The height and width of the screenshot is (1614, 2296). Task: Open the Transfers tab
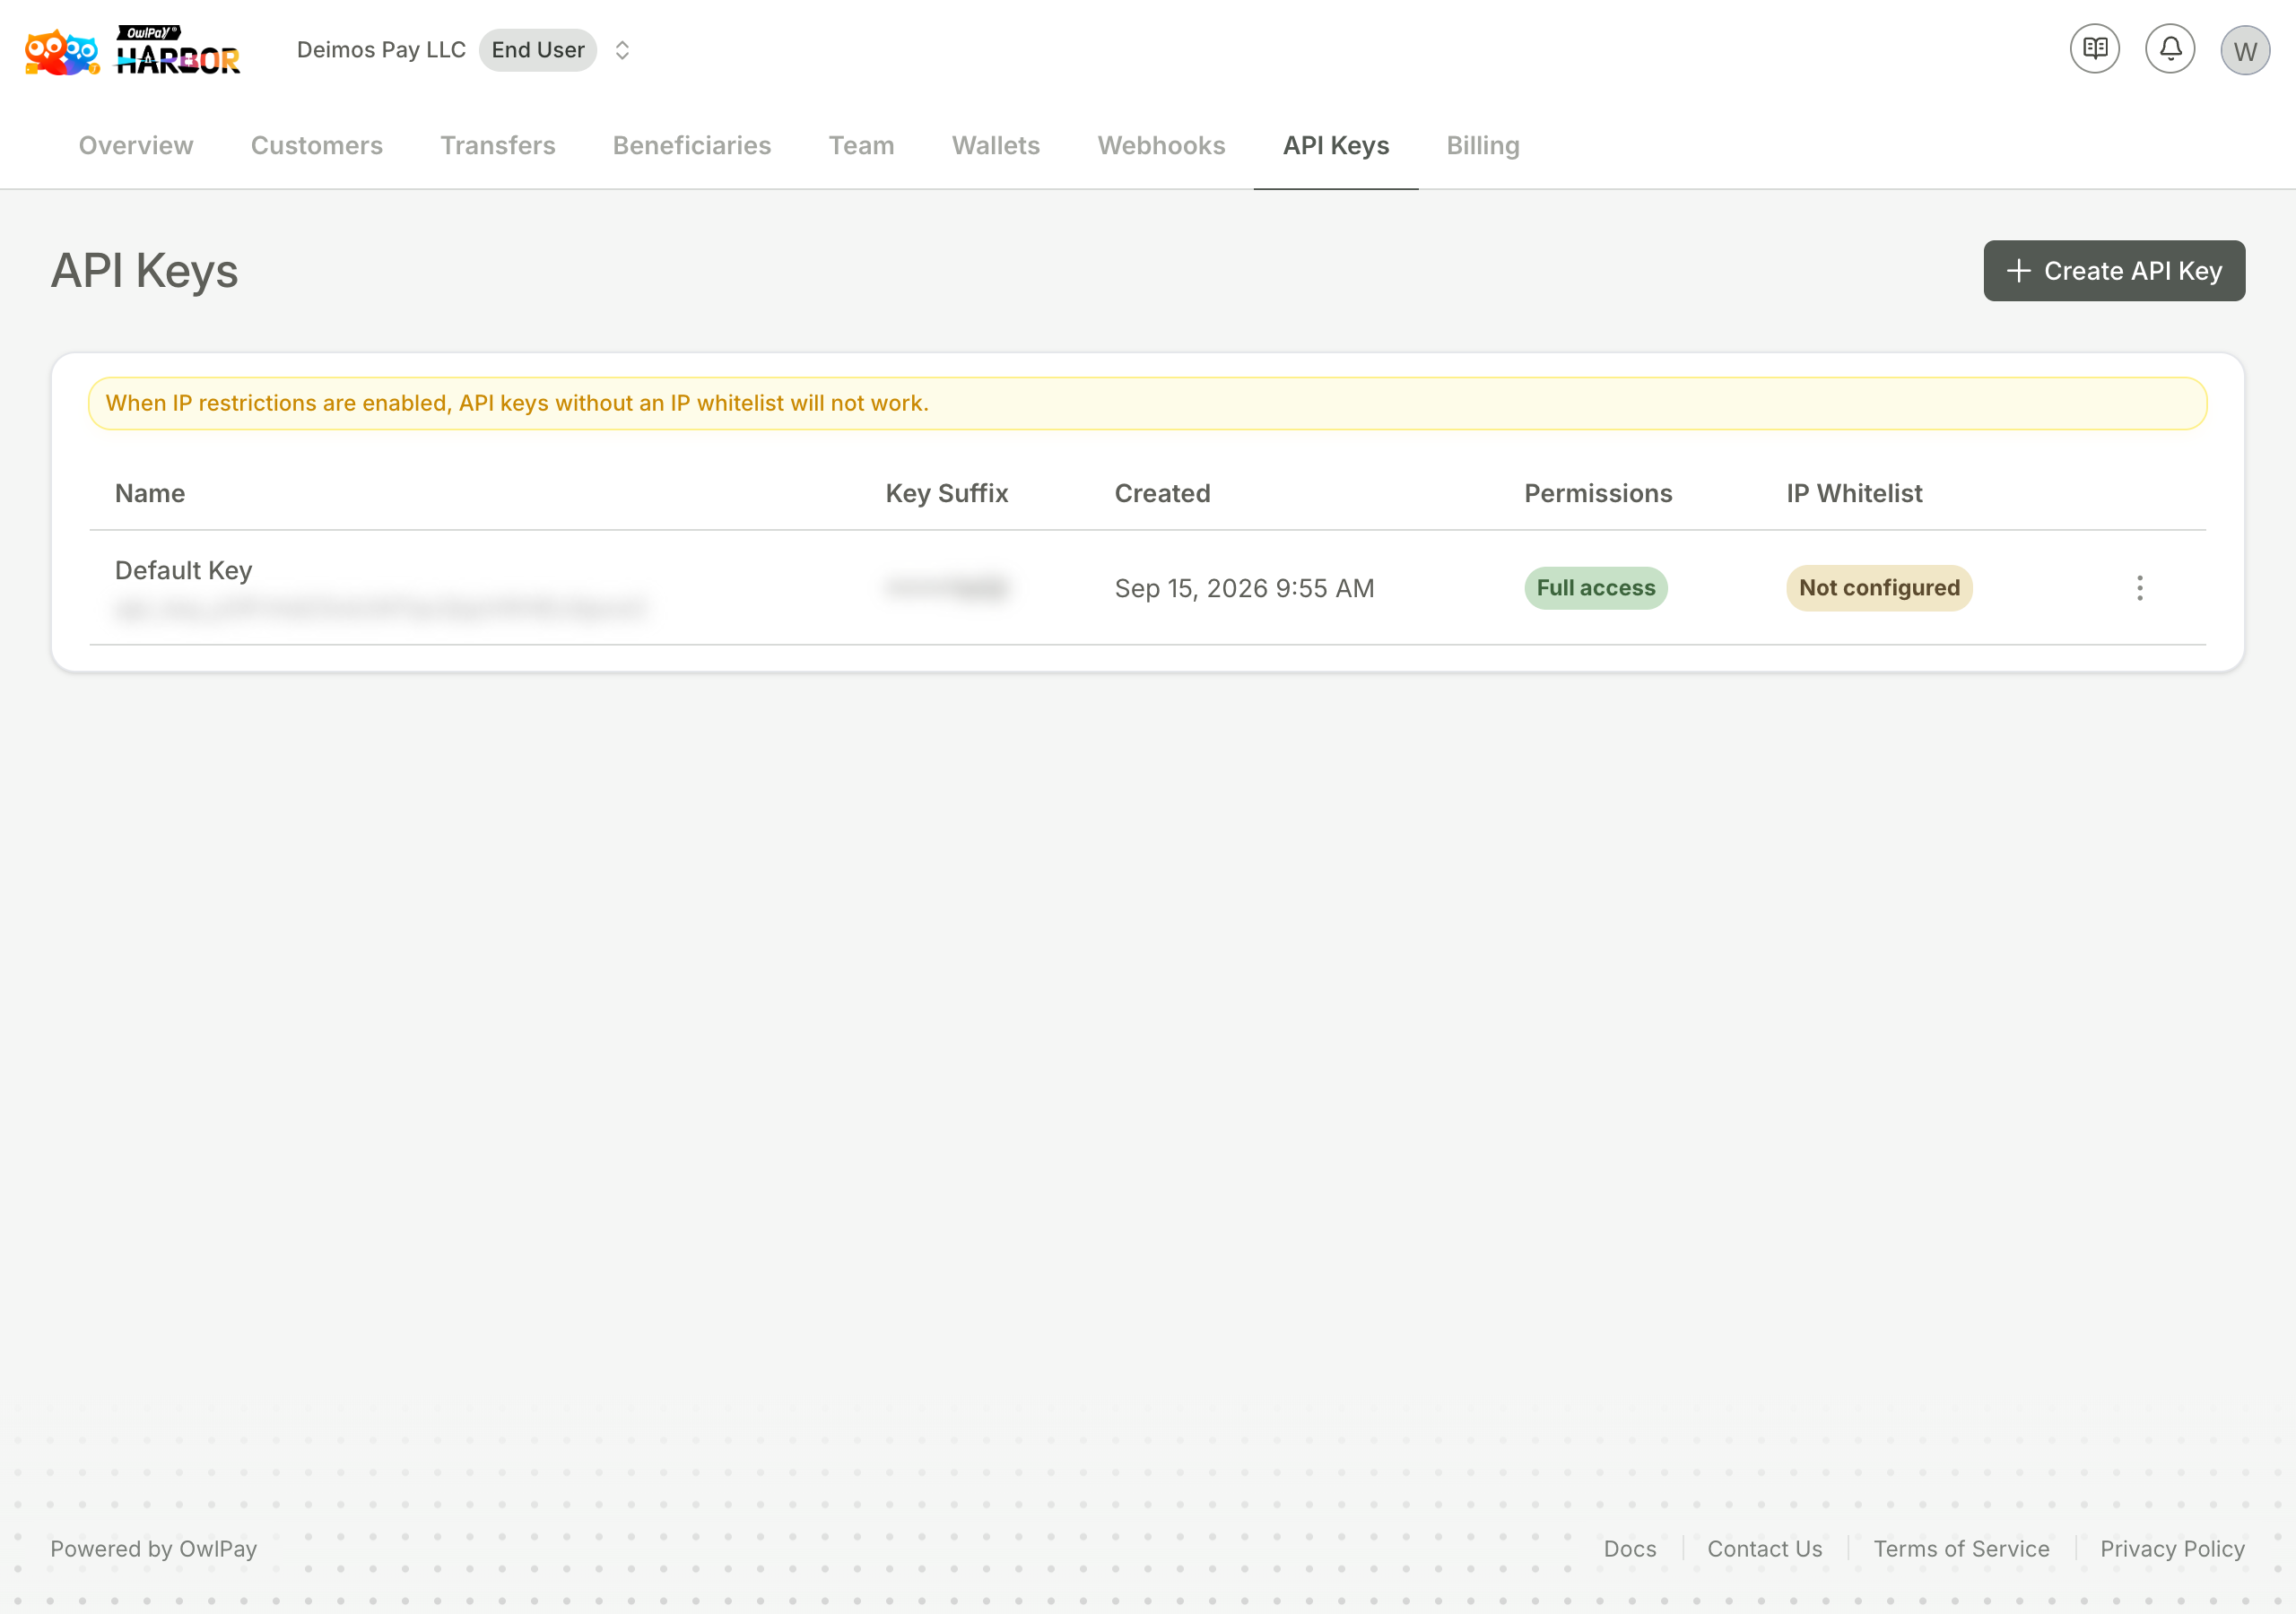coord(498,146)
